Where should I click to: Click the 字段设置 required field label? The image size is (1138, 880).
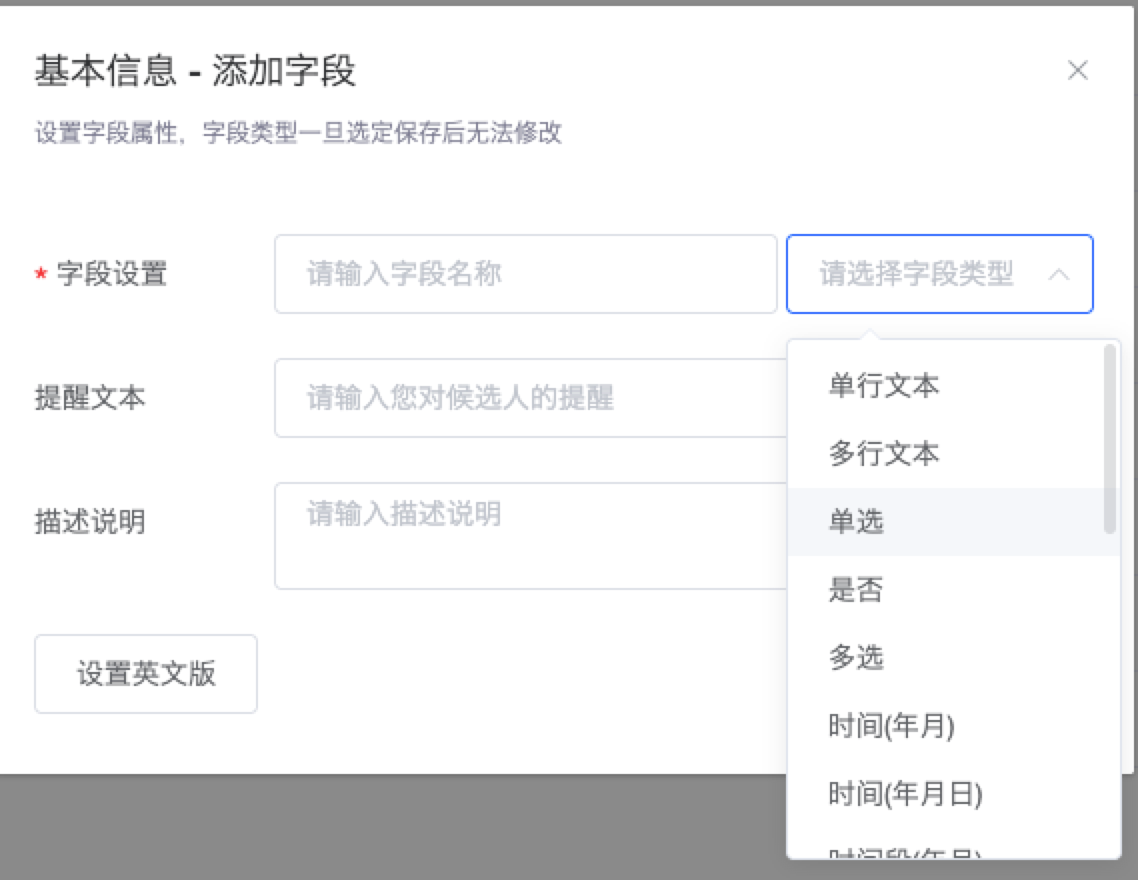tap(111, 274)
